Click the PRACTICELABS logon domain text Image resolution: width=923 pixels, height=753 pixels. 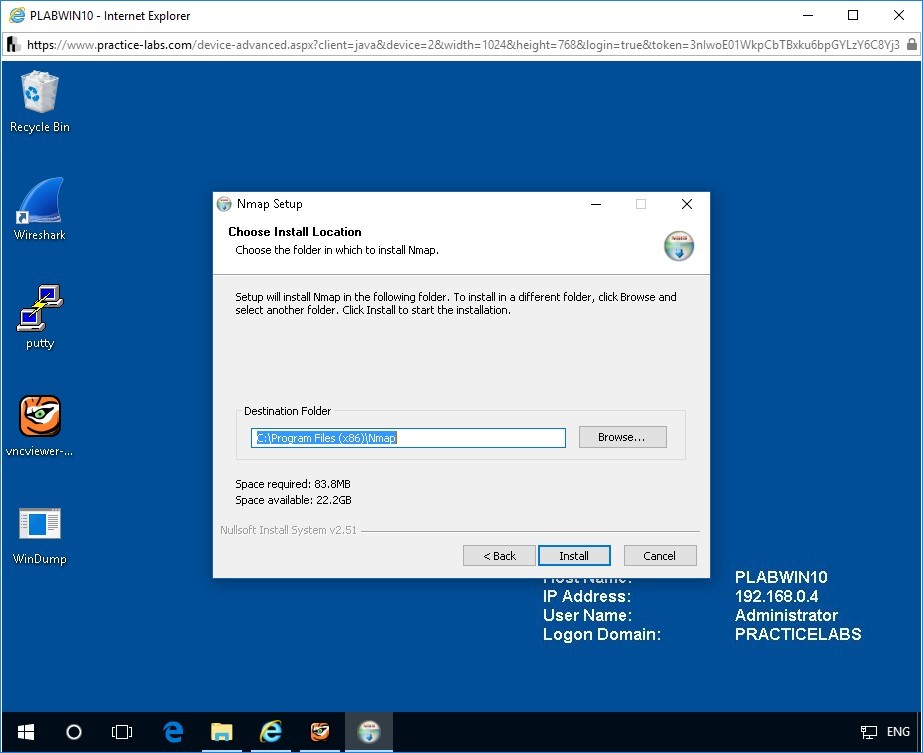click(798, 634)
